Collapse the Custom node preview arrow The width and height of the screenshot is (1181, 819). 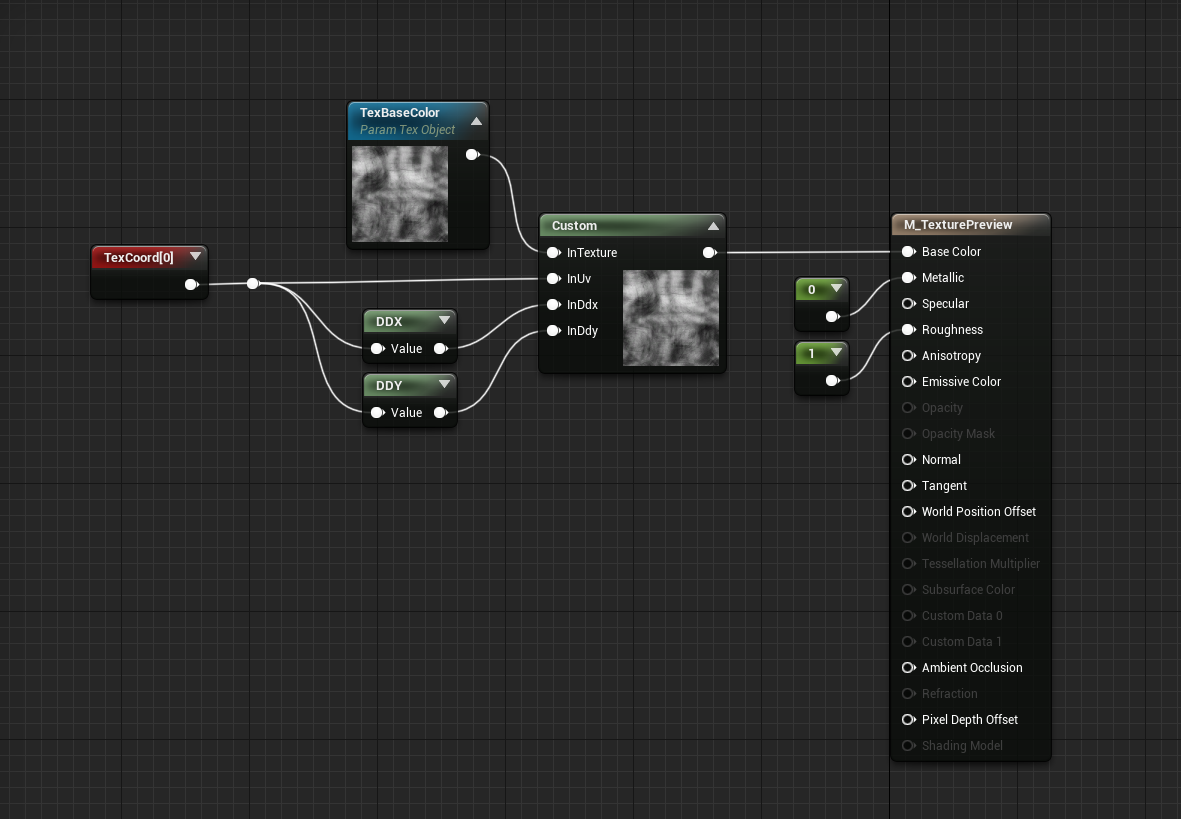(x=713, y=225)
